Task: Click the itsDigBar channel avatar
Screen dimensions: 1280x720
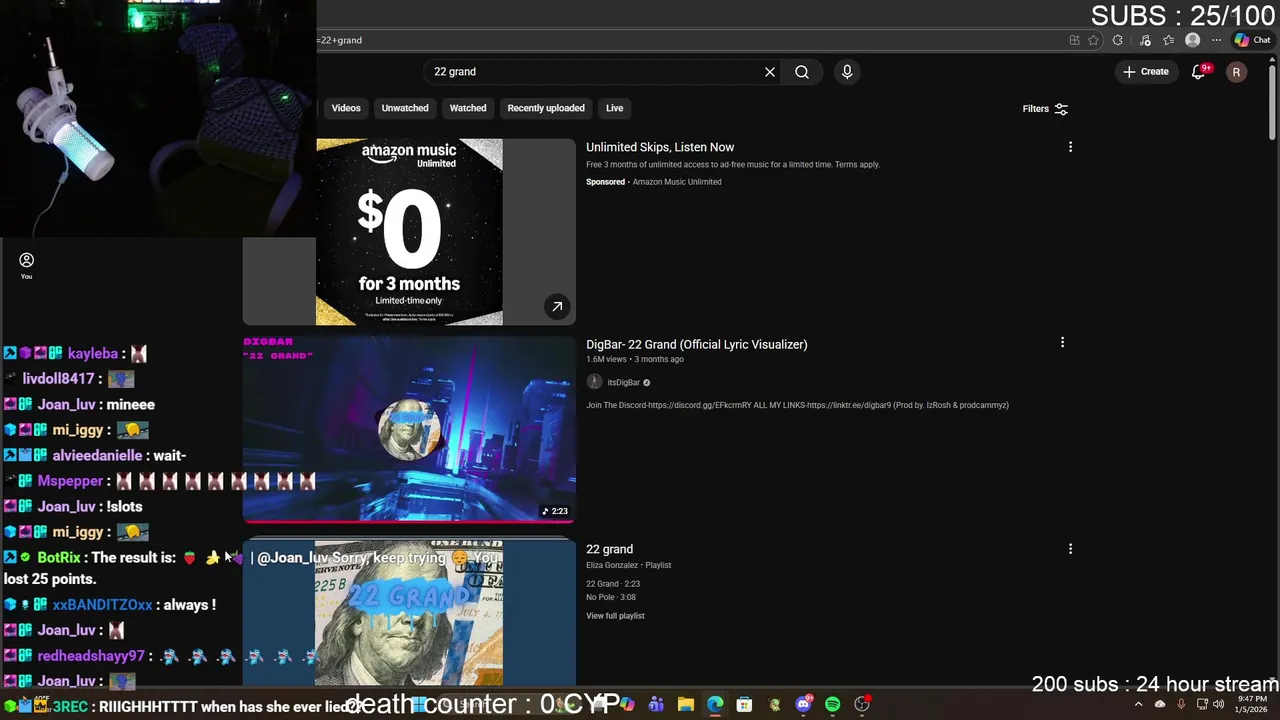Action: point(594,382)
